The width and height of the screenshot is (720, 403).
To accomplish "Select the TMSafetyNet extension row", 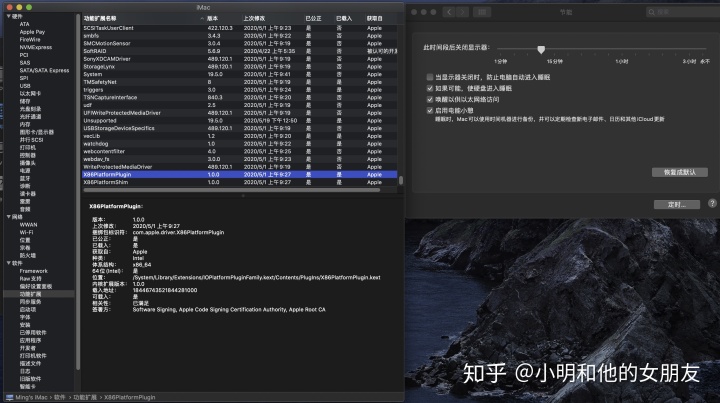I will click(x=240, y=82).
